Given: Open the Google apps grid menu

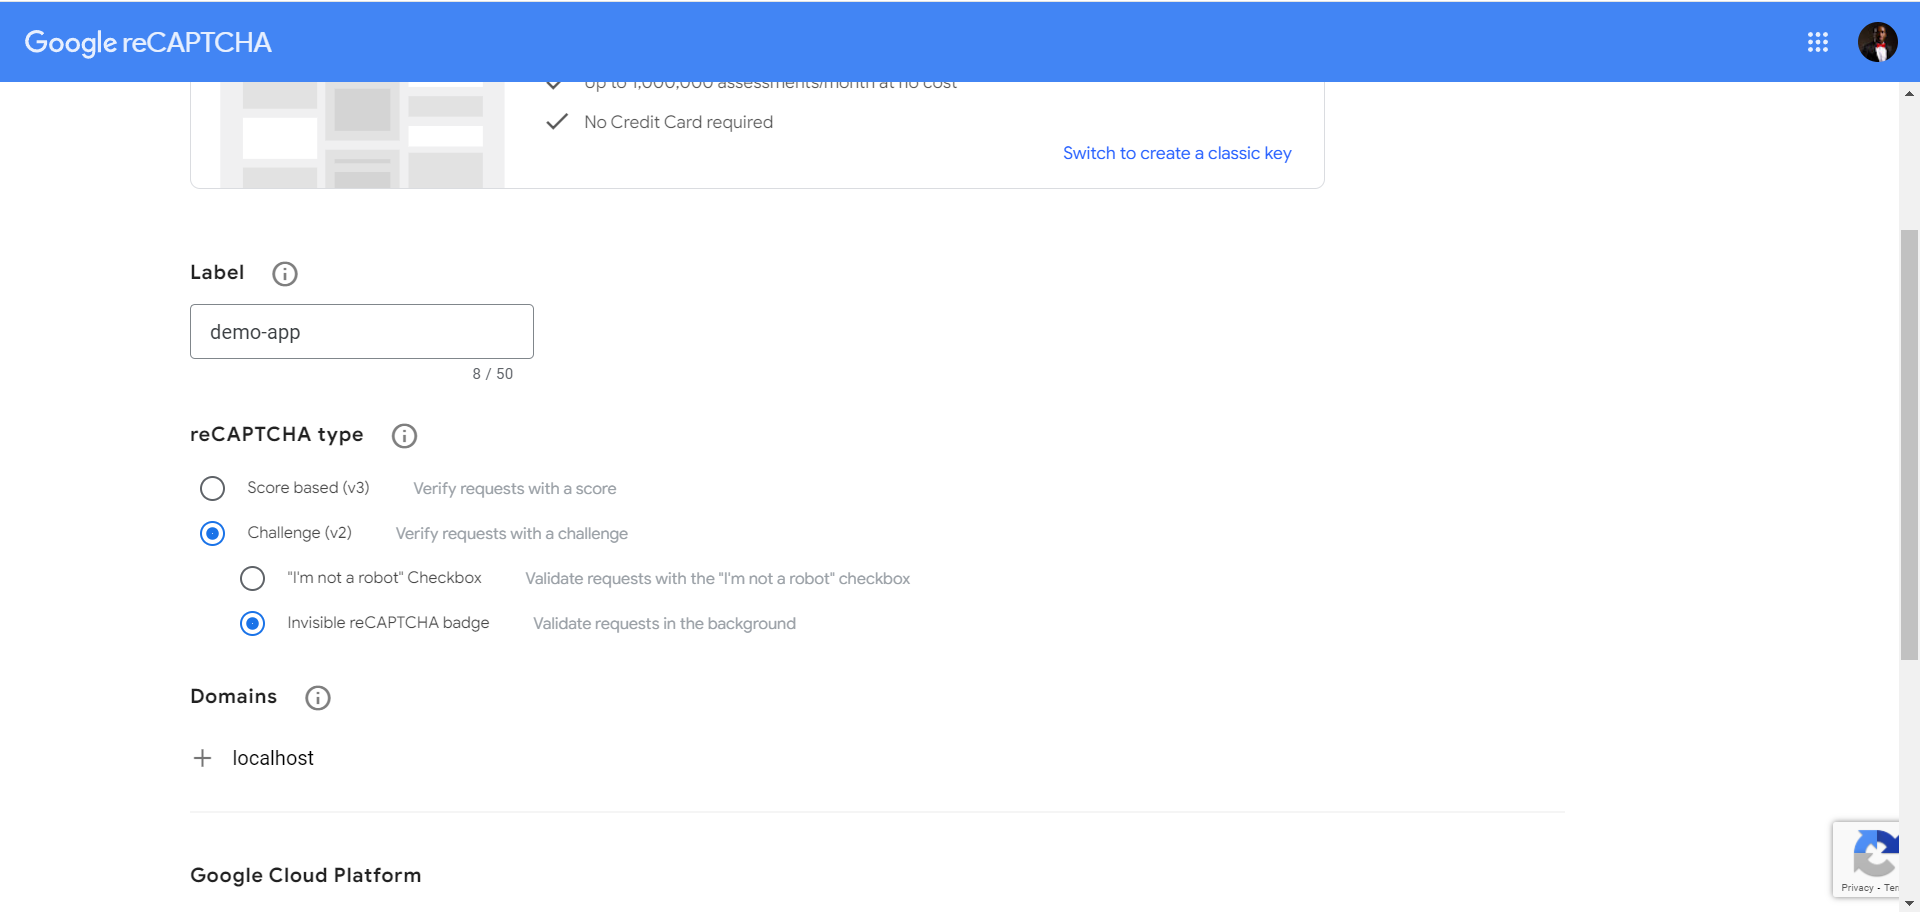Looking at the screenshot, I should pos(1817,42).
